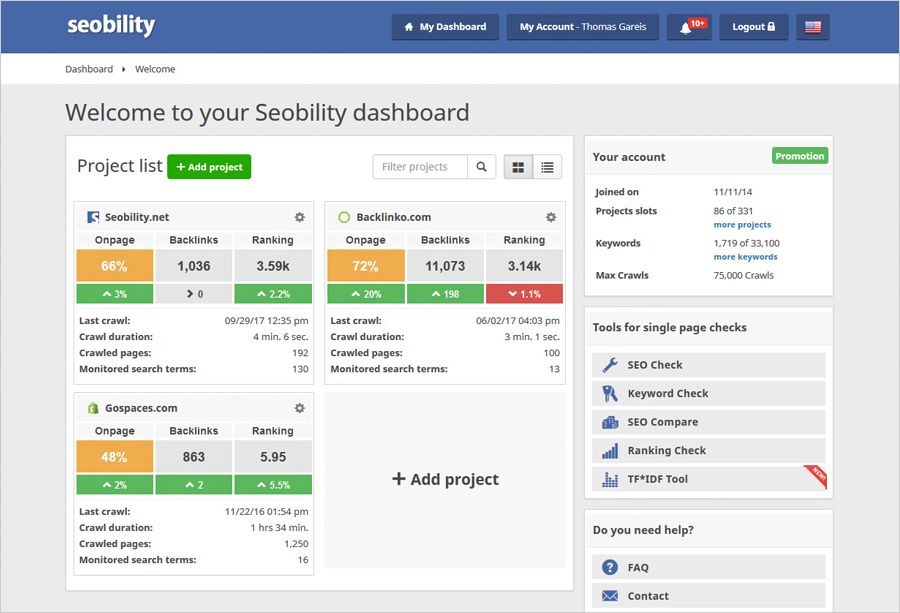Viewport: 900px width, 613px height.
Task: Click the Welcome breadcrumb
Action: [155, 69]
